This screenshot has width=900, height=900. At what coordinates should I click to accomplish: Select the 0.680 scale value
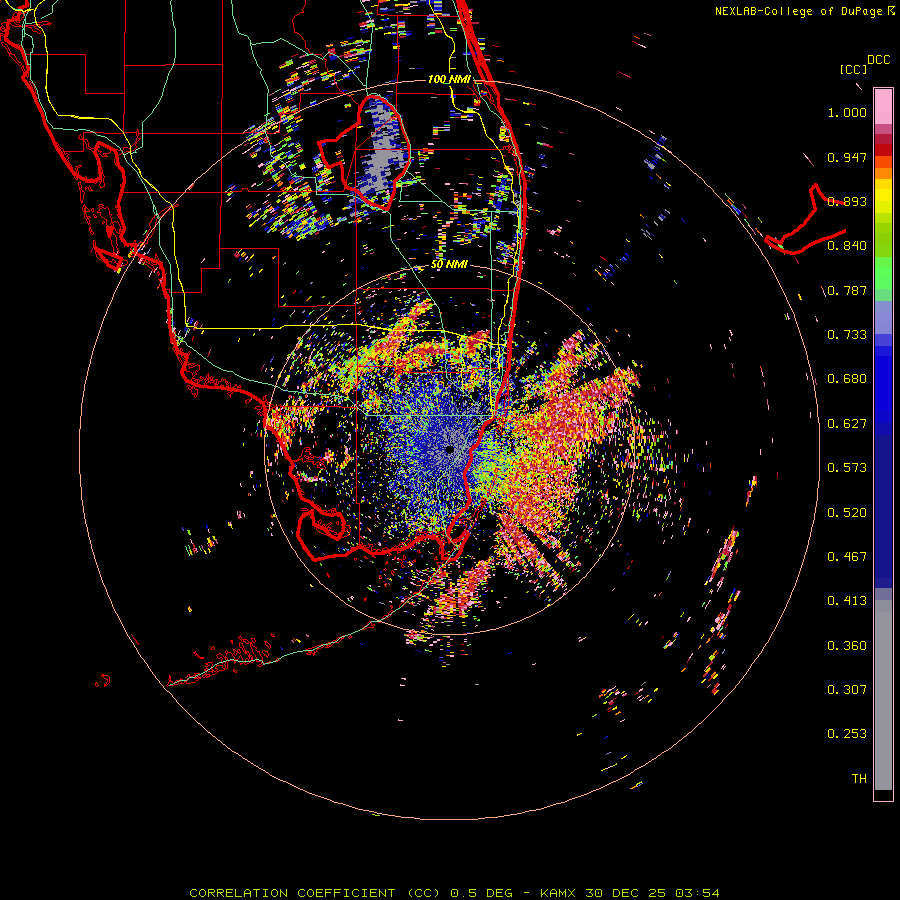click(847, 379)
